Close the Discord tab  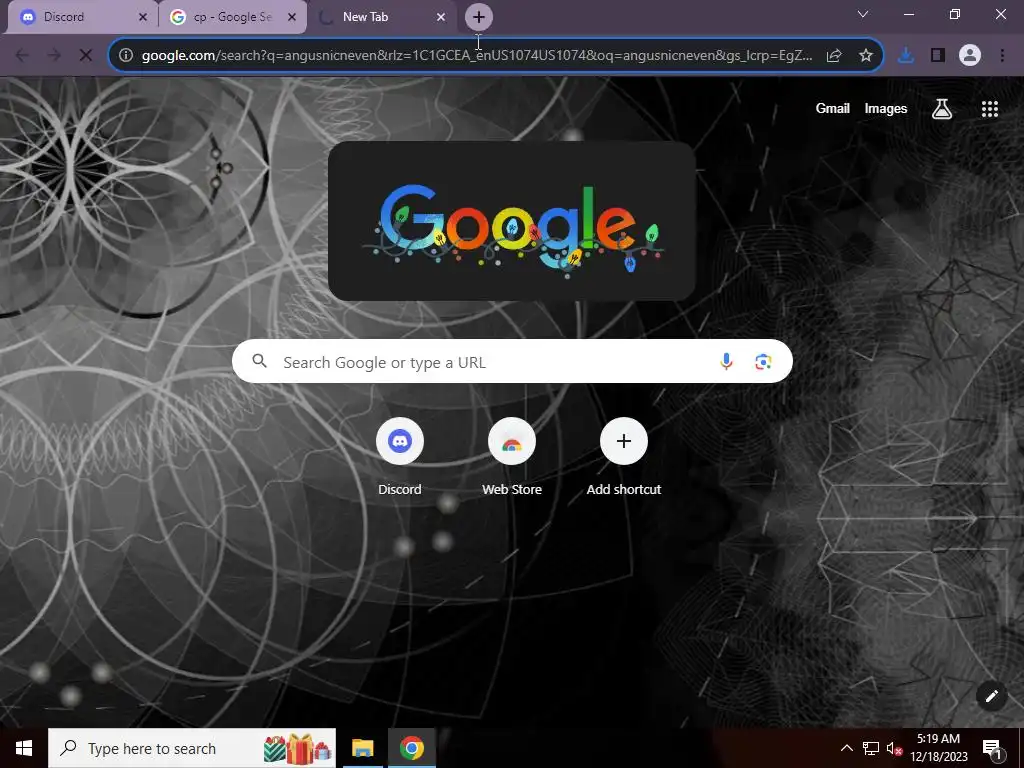pos(143,17)
